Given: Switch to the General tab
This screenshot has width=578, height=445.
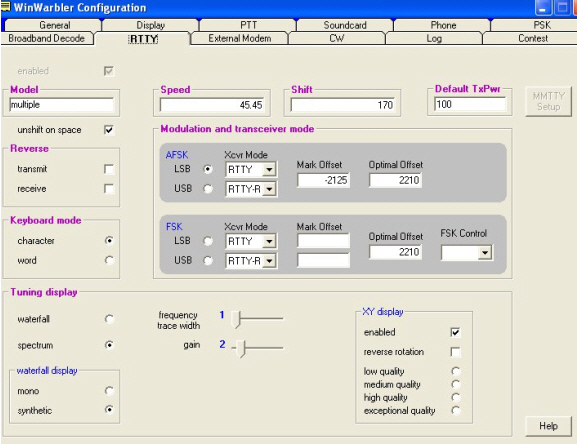Looking at the screenshot, I should (x=55, y=25).
